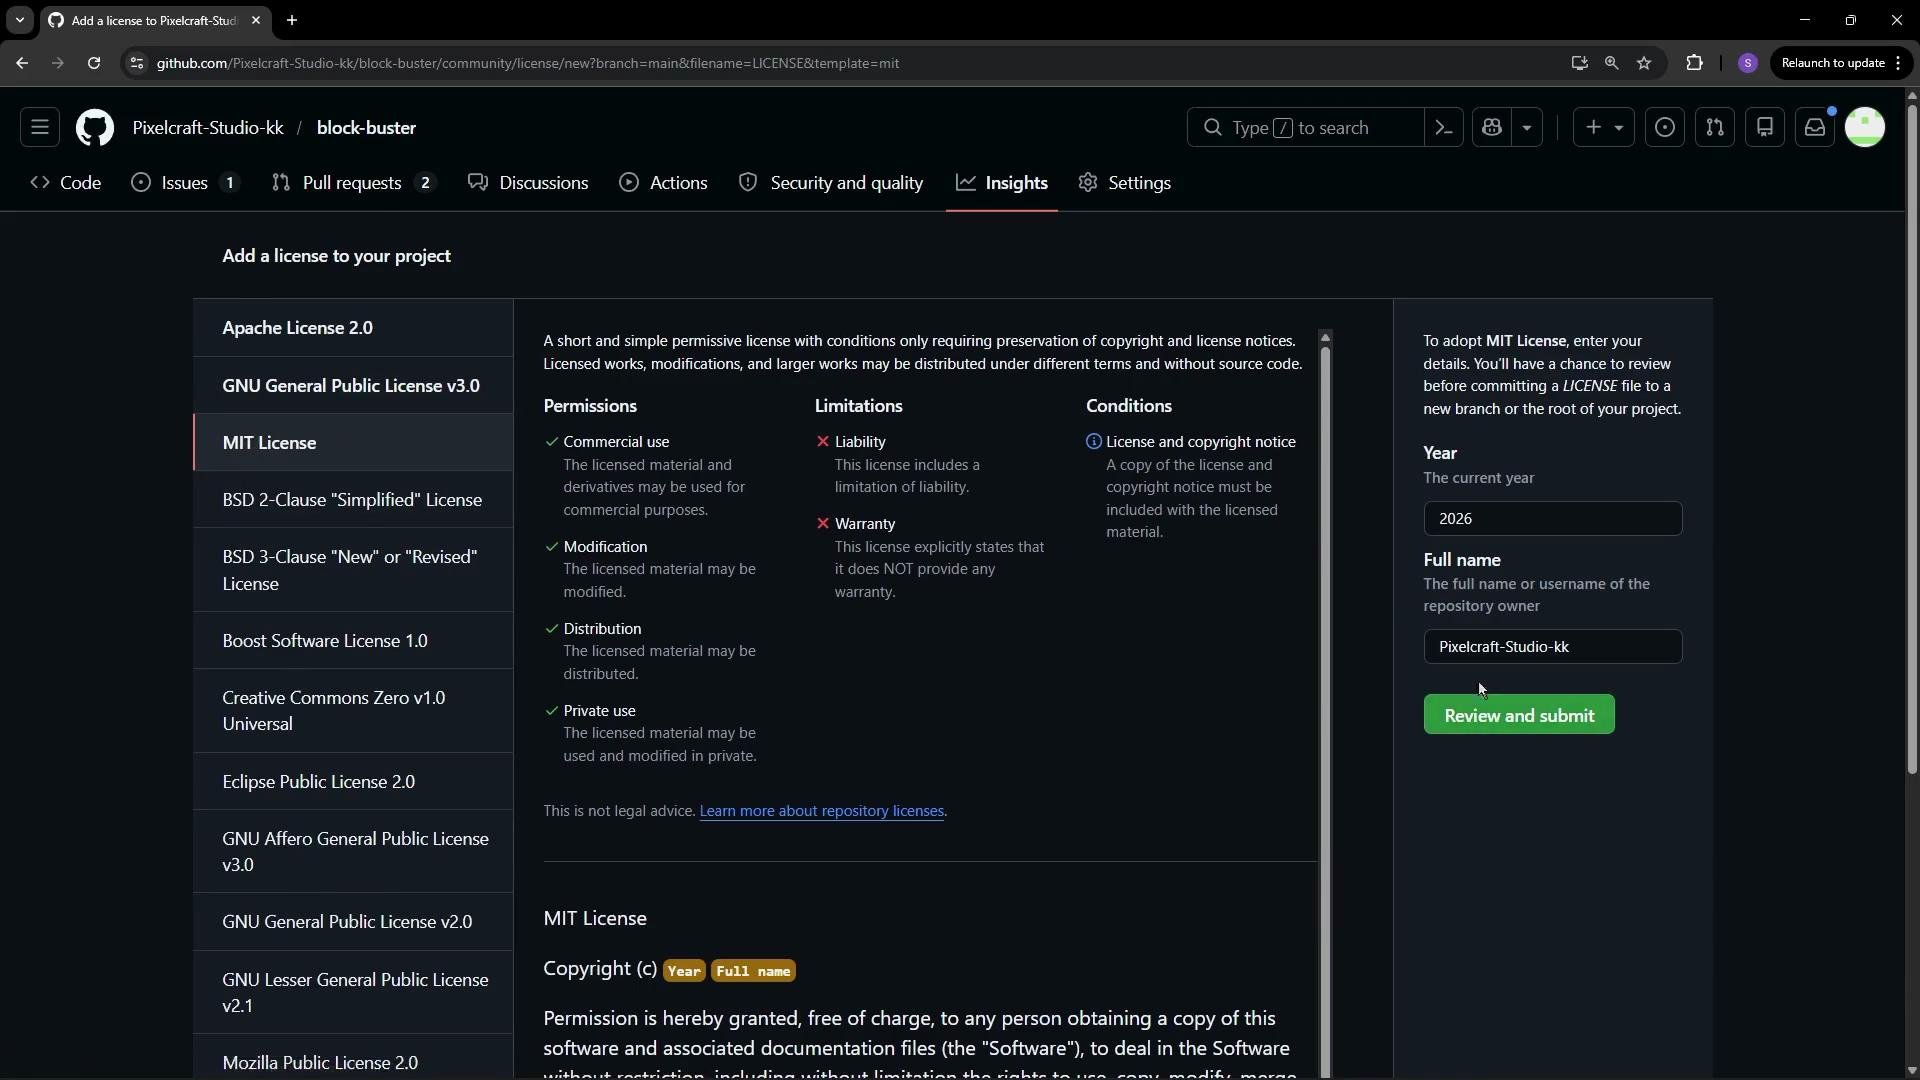Click the Year placeholder in copyright line
Viewport: 1920px width, 1080px height.
pos(684,971)
